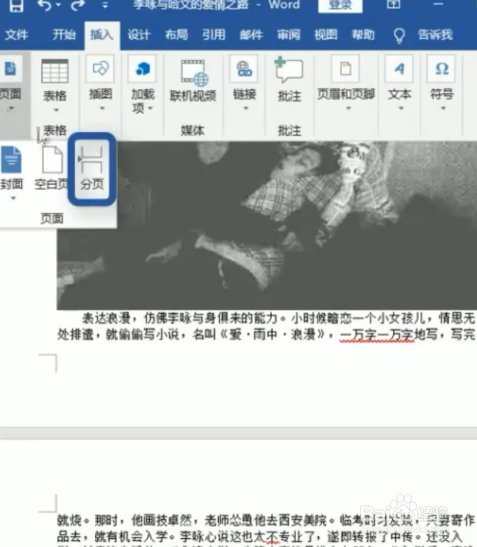Click the 分页 page break button
The image size is (477, 547).
(x=92, y=169)
